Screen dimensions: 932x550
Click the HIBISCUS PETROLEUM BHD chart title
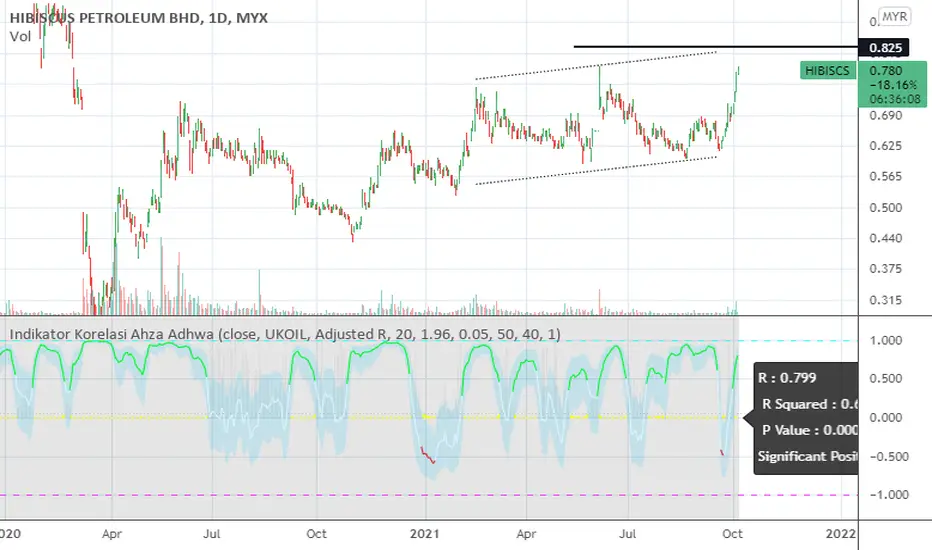click(x=138, y=18)
